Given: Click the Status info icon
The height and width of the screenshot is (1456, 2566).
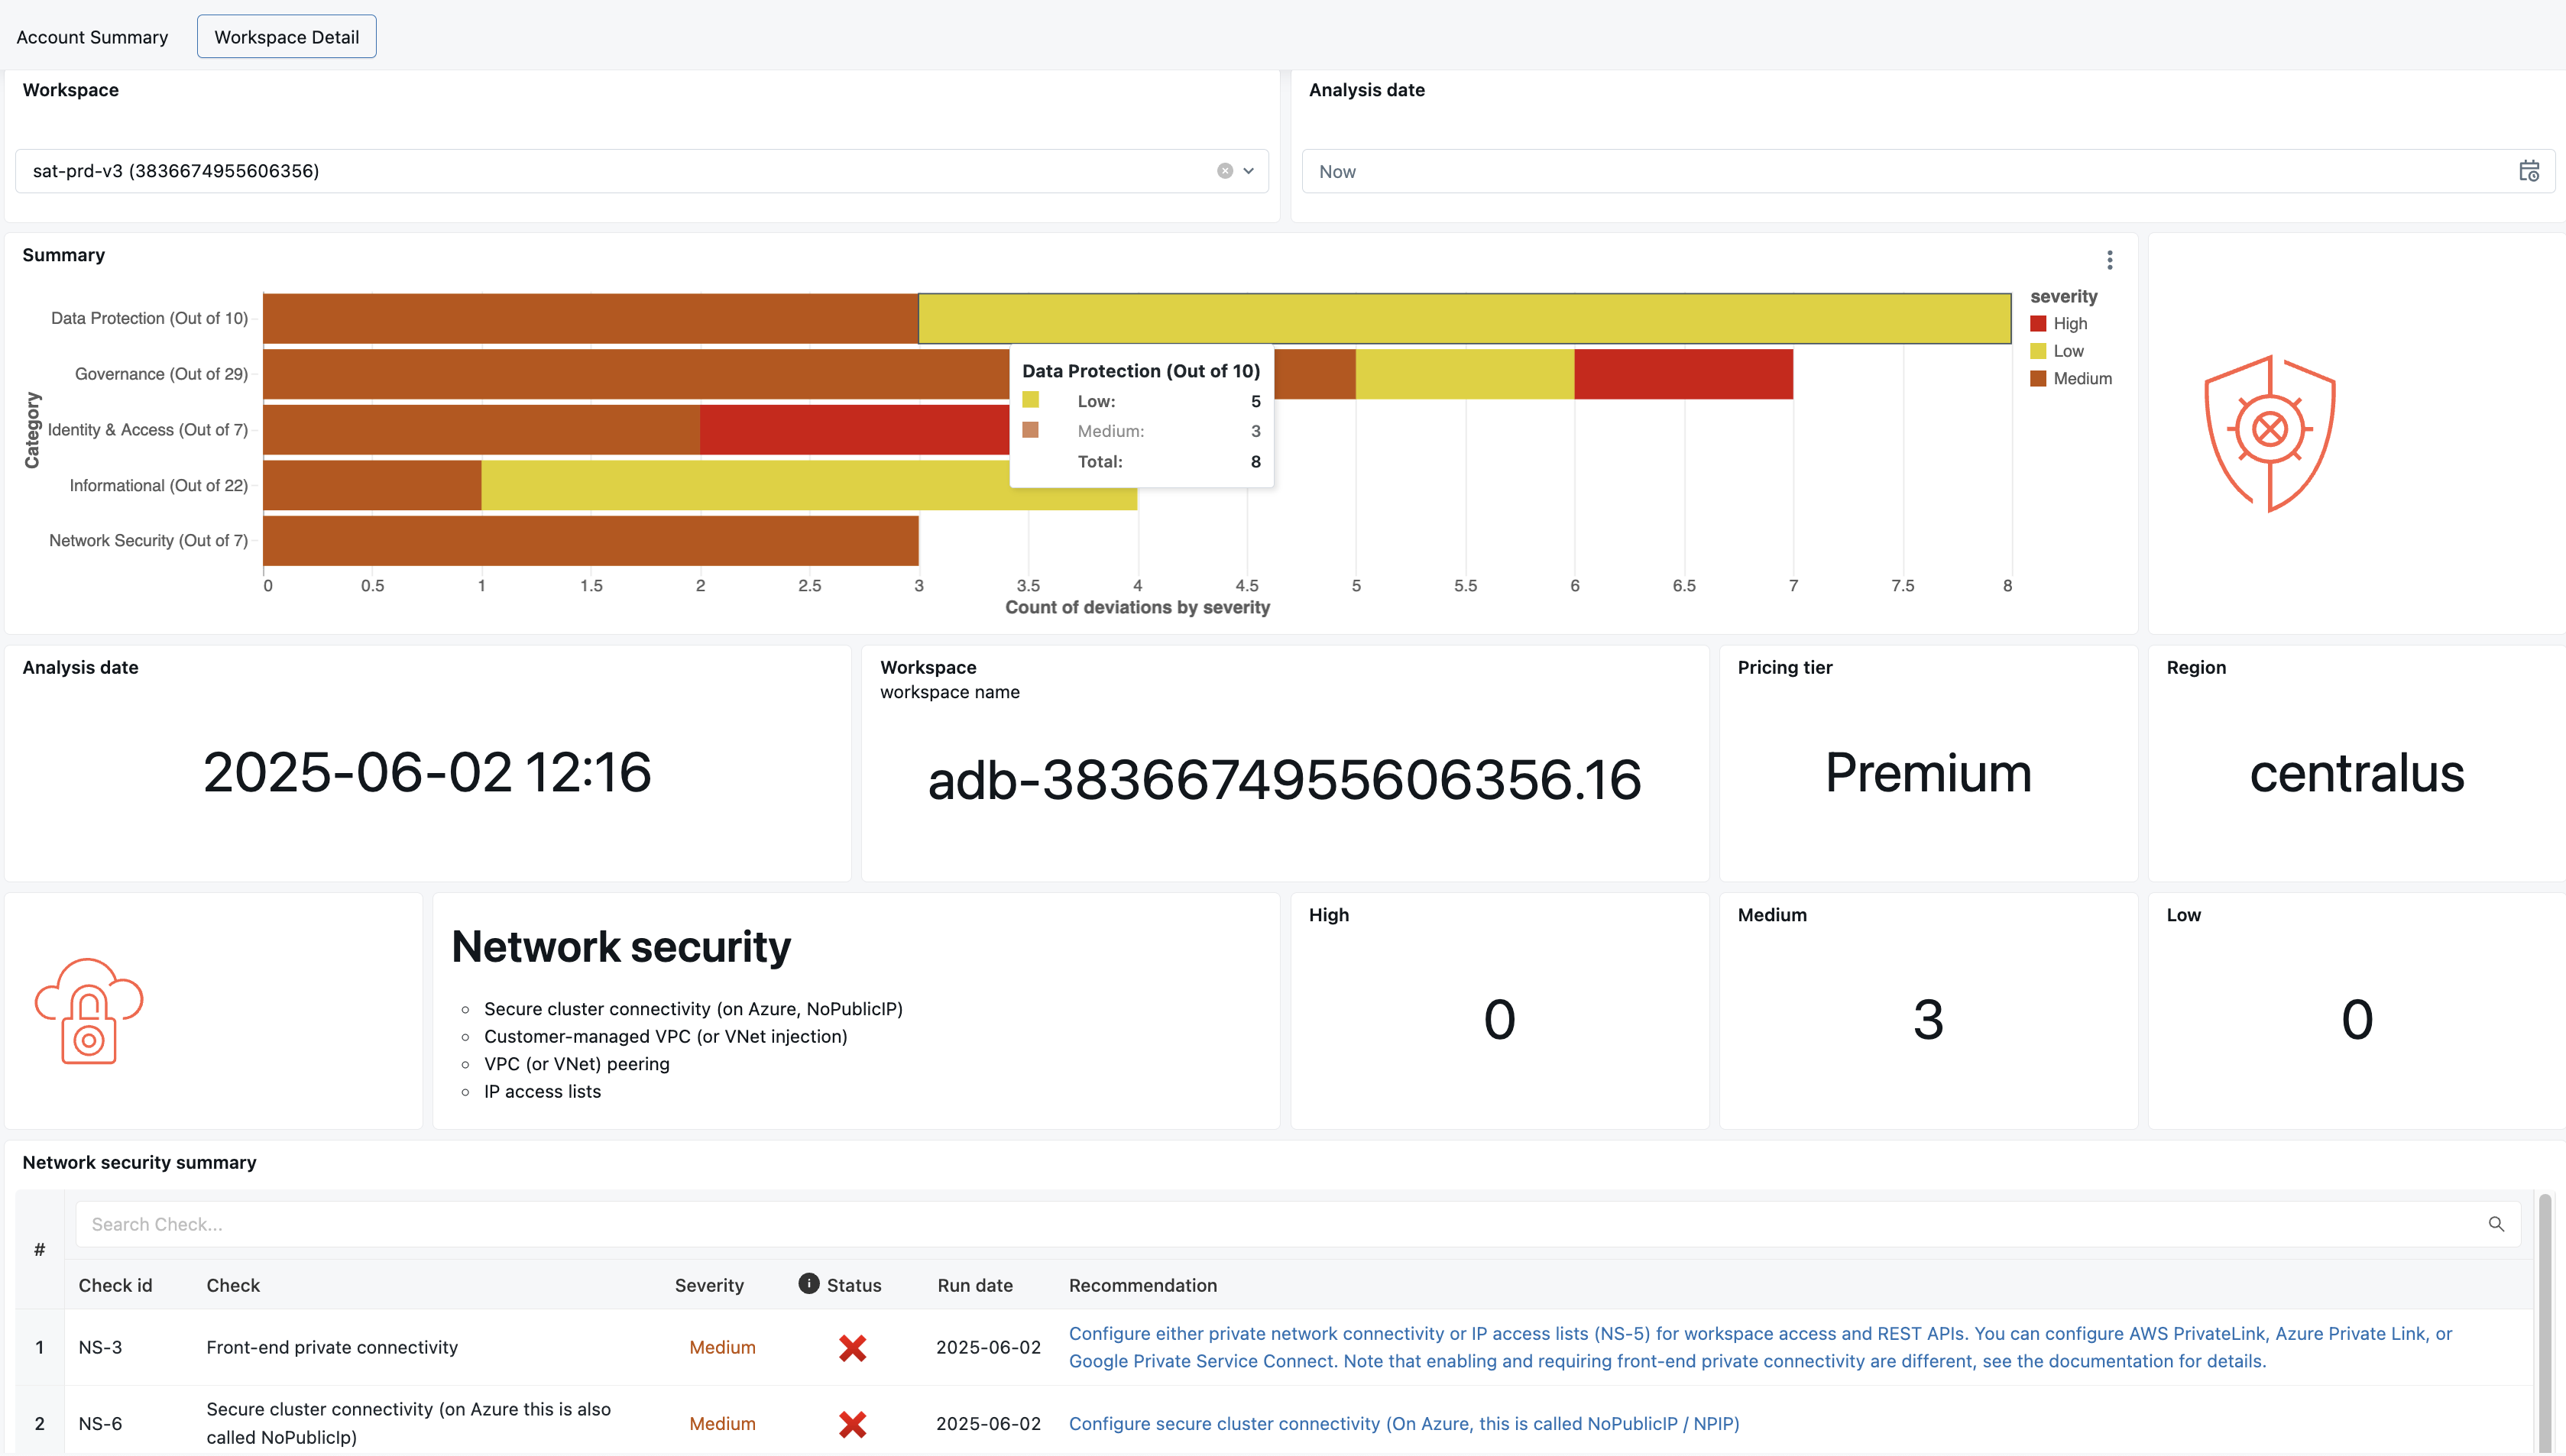Looking at the screenshot, I should pyautogui.click(x=809, y=1284).
